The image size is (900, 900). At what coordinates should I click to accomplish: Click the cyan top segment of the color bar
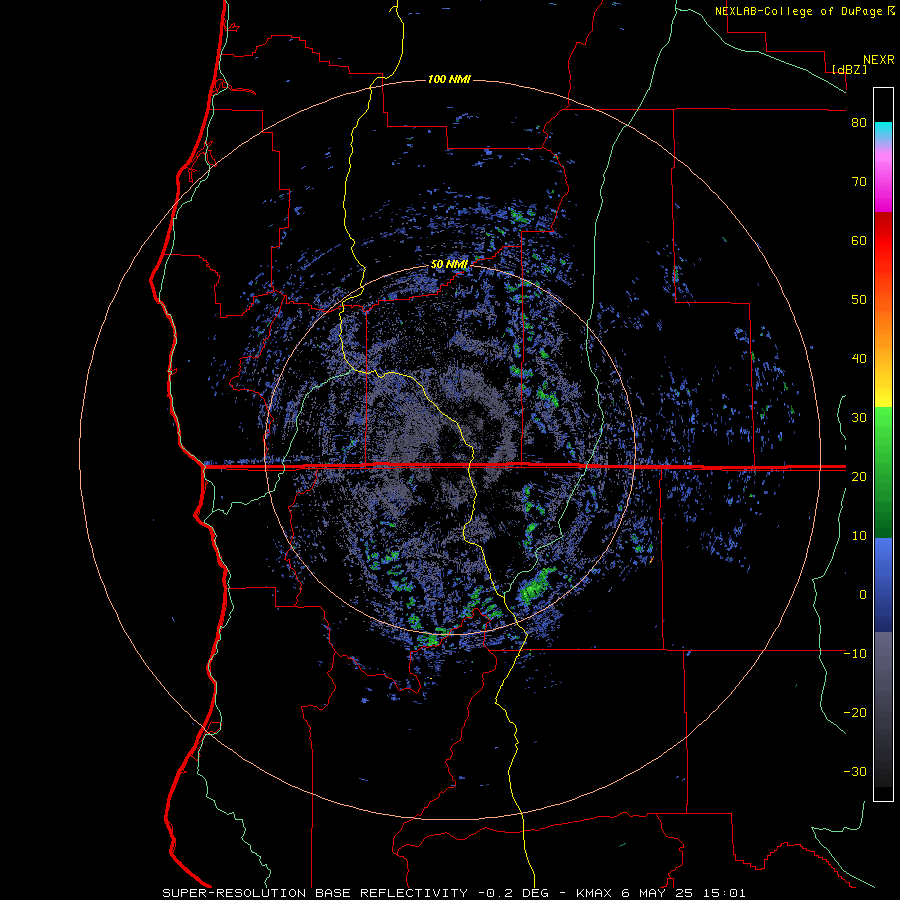tap(883, 132)
